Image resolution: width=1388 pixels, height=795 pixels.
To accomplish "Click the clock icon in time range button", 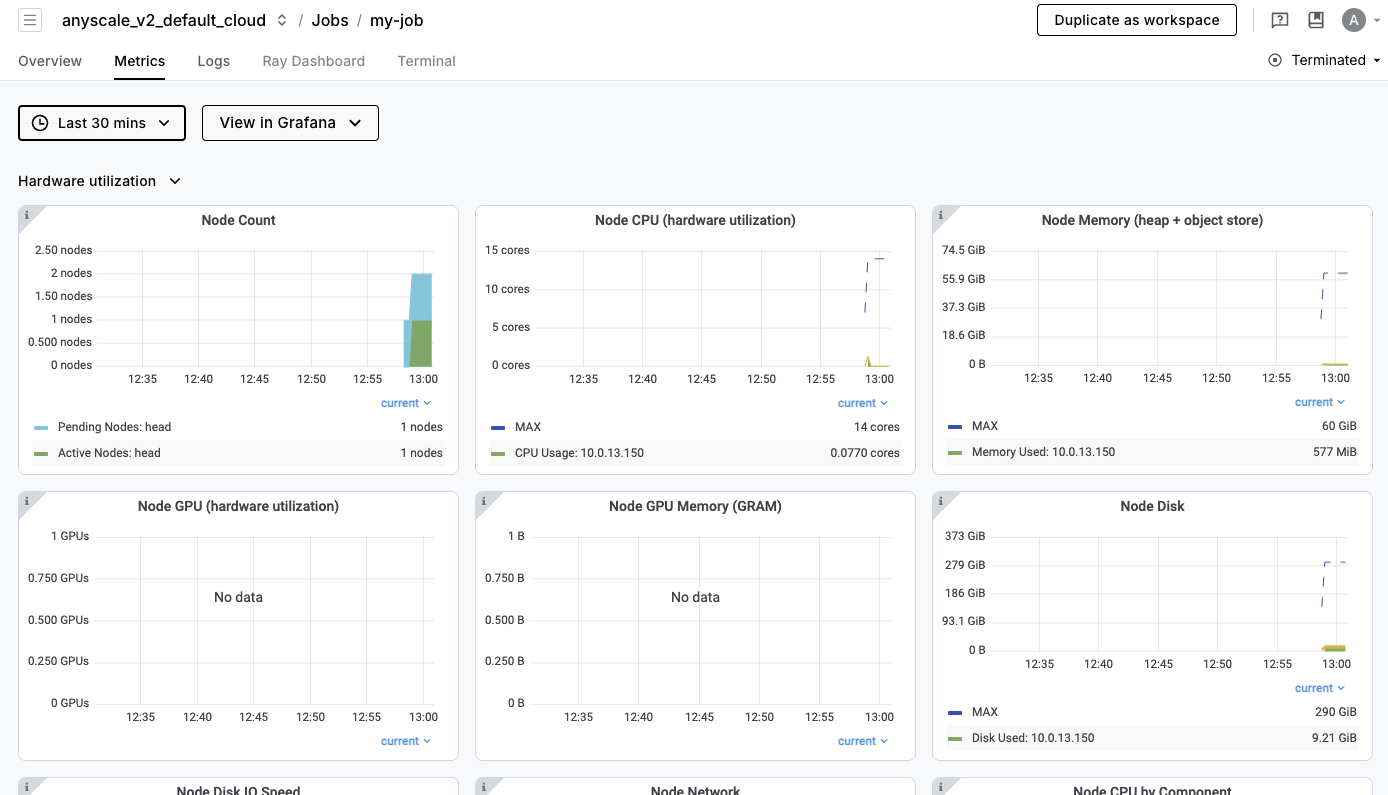I will click(x=40, y=123).
